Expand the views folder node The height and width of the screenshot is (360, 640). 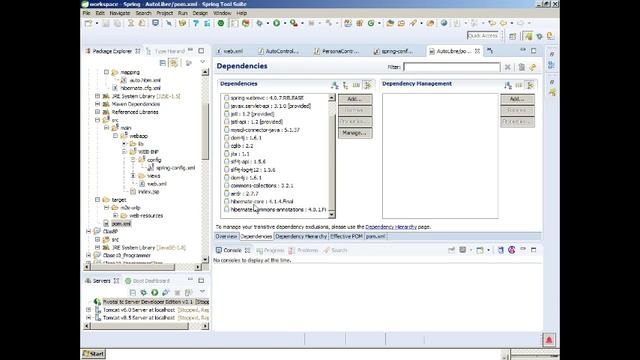133,176
